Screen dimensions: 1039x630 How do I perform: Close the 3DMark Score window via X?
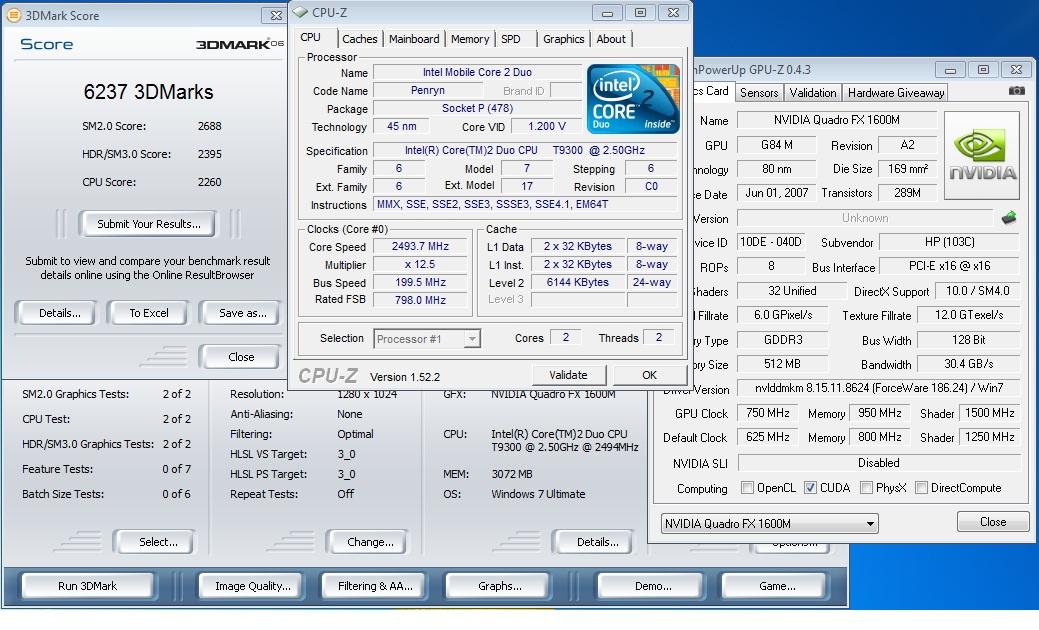click(x=276, y=15)
